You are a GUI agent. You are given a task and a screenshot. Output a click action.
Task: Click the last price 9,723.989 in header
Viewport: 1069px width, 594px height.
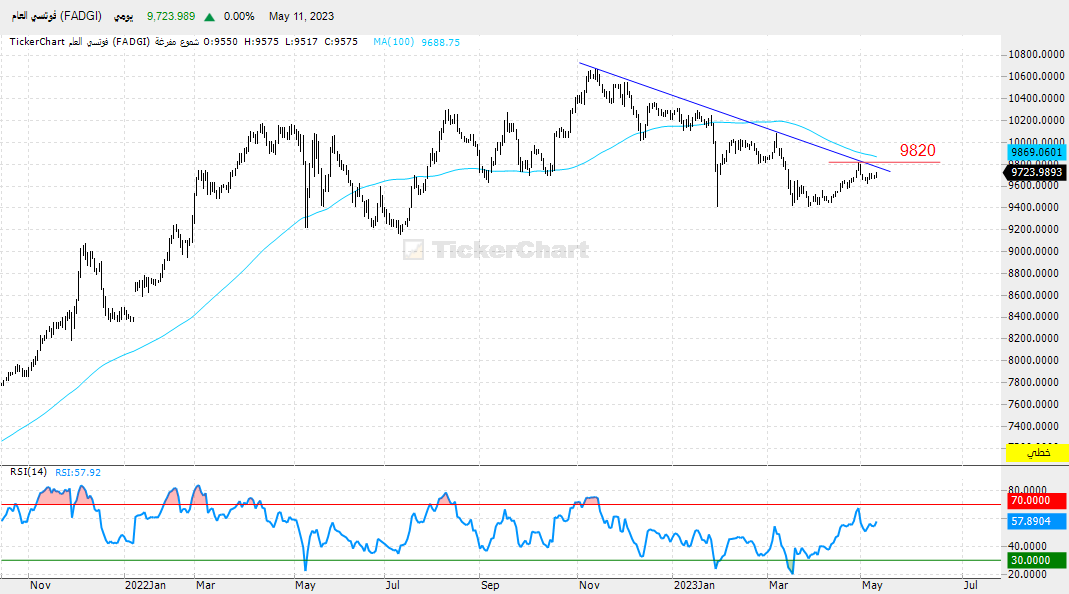[171, 16]
